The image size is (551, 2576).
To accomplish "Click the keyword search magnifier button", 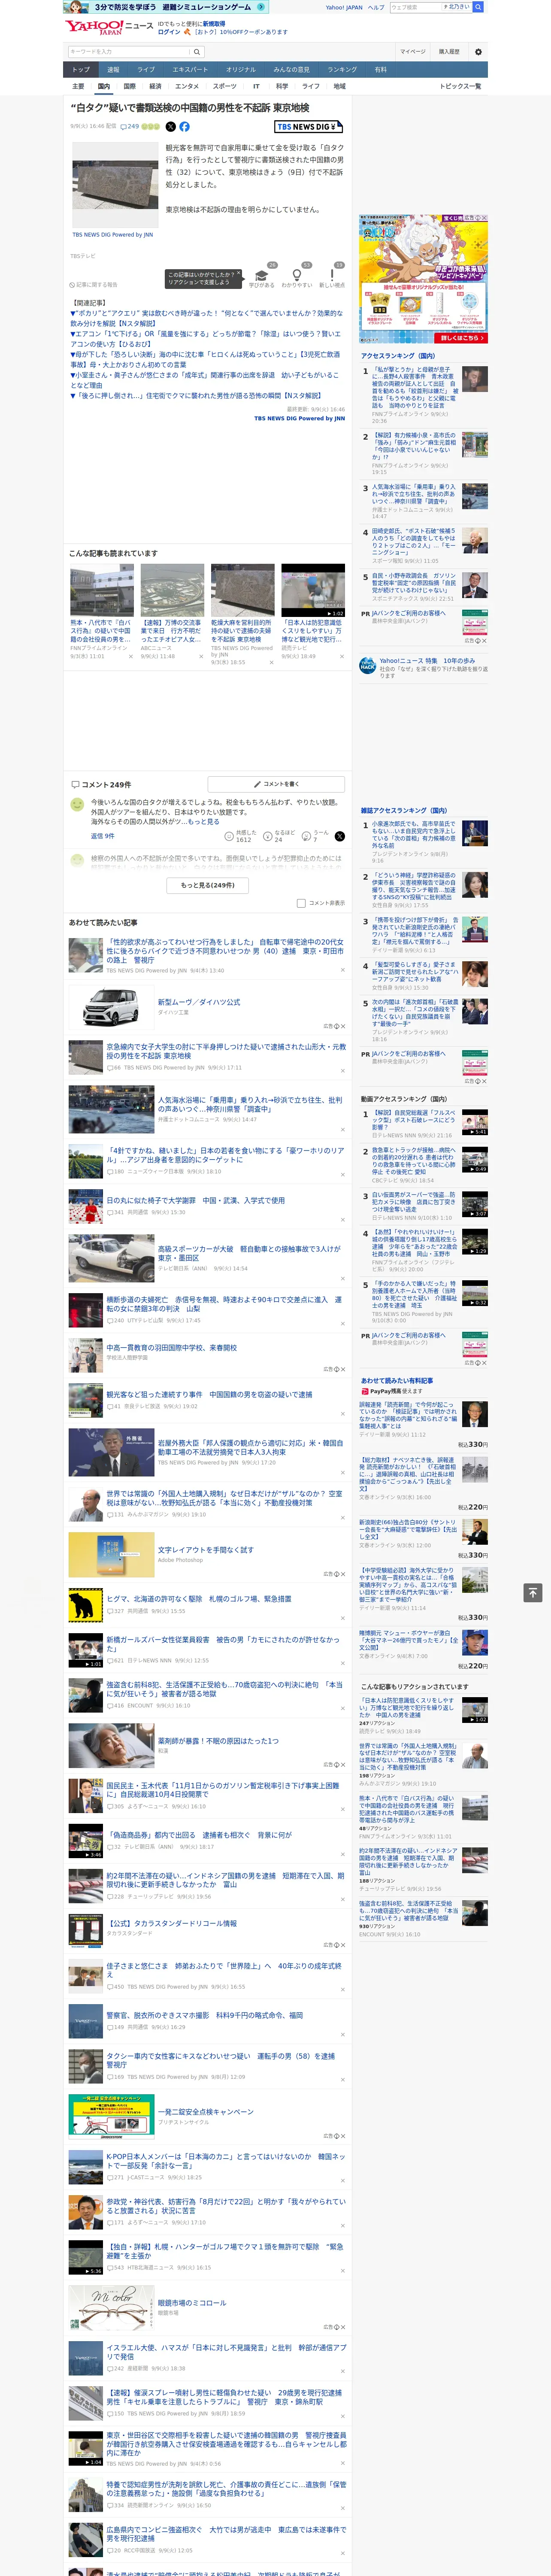I will pyautogui.click(x=197, y=52).
